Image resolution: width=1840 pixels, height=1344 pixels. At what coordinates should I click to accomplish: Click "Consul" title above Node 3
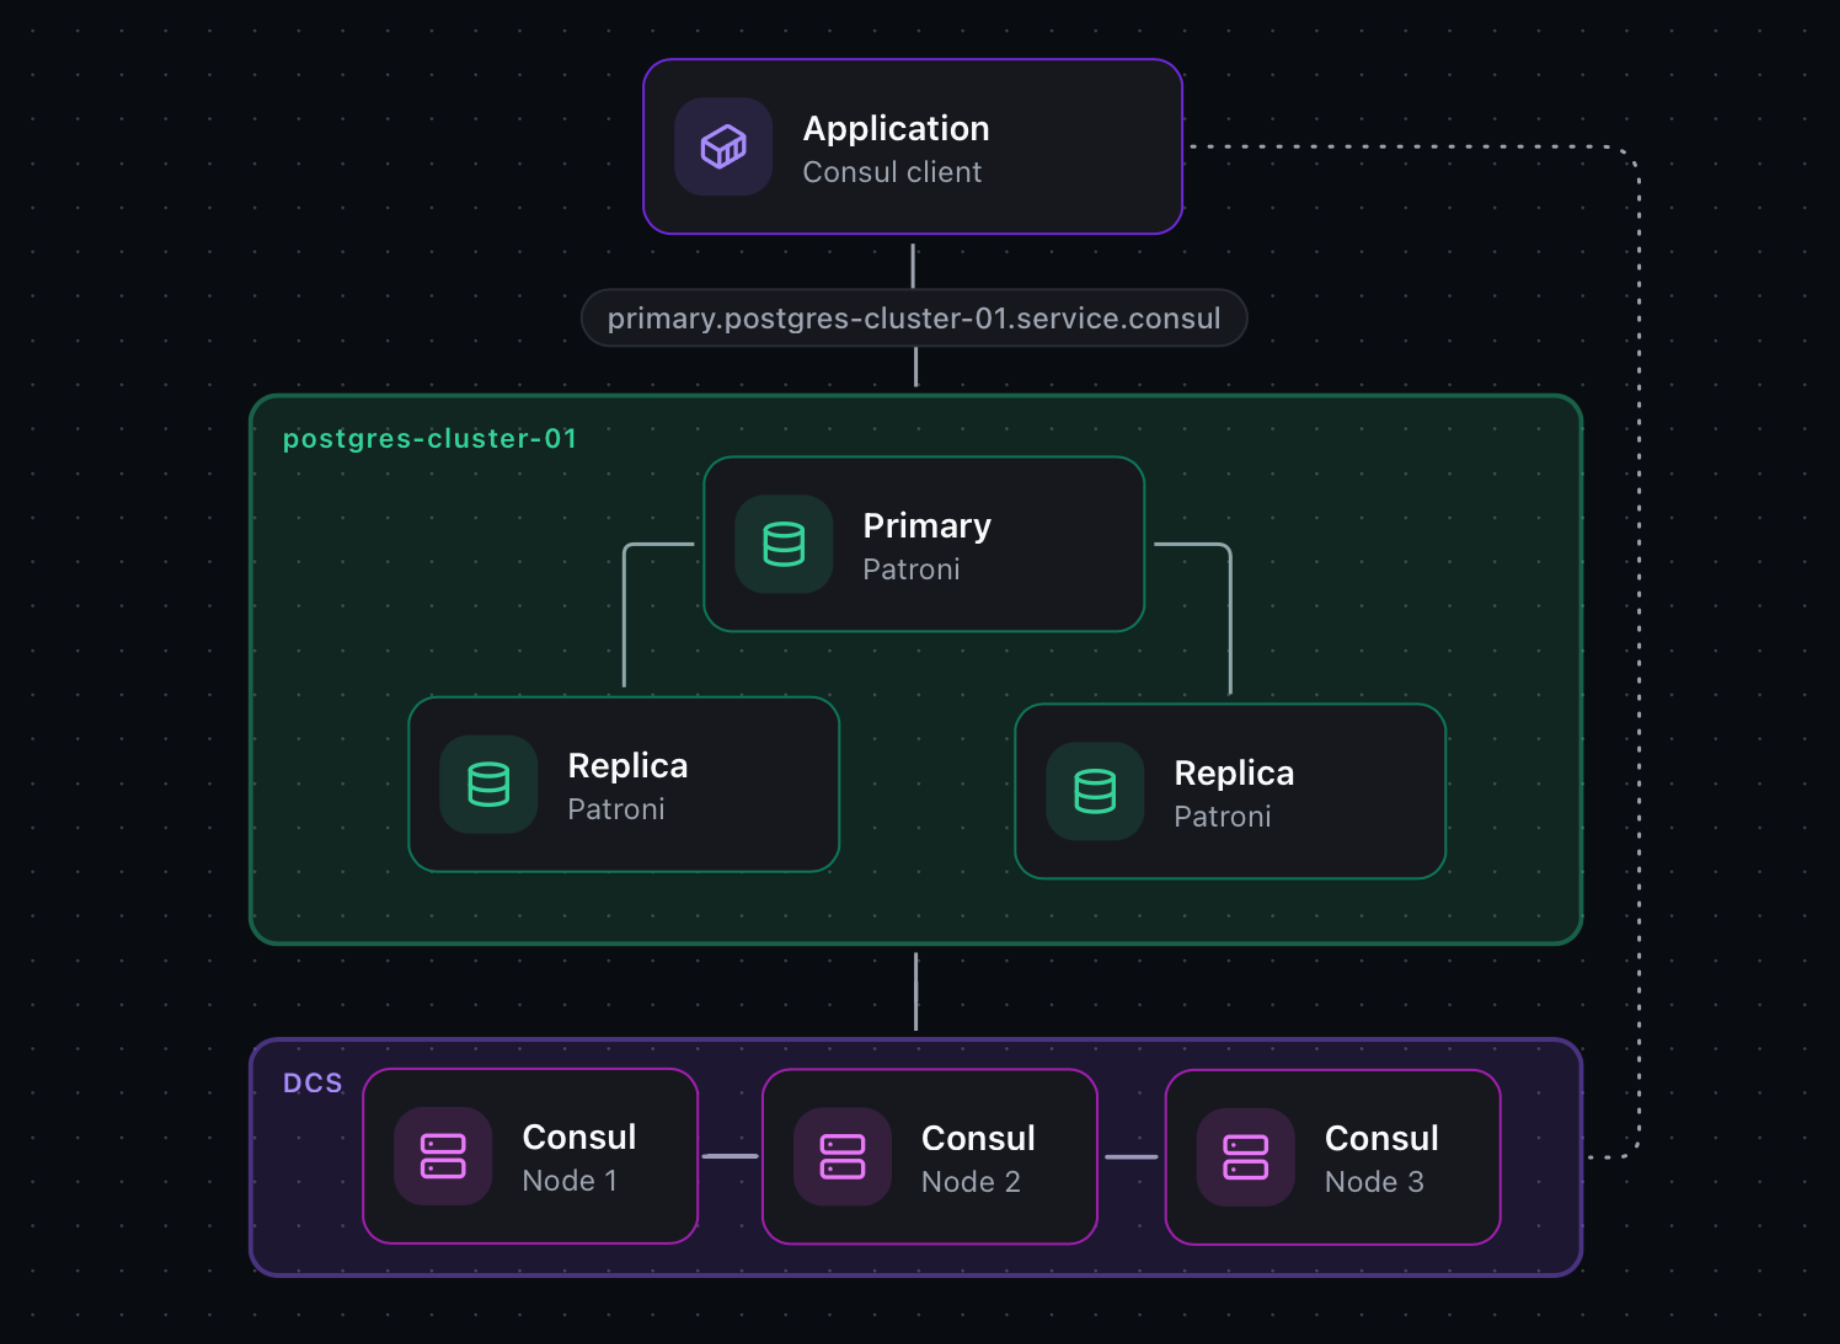1382,1138
